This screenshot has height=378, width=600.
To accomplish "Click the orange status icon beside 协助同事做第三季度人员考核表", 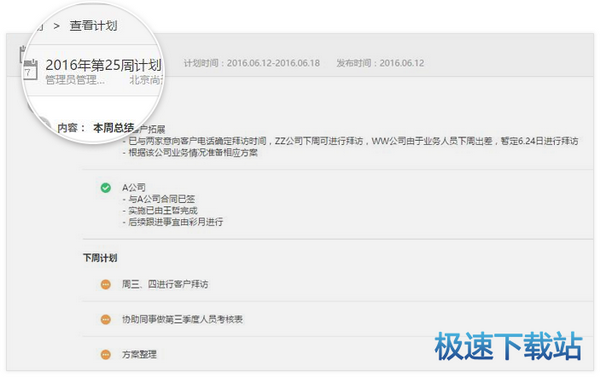I will [x=106, y=319].
